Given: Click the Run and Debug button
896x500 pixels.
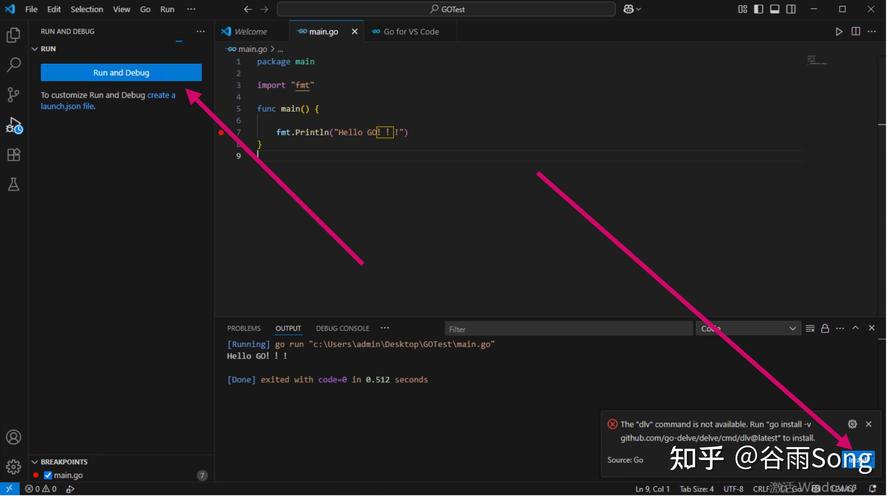Looking at the screenshot, I should pyautogui.click(x=121, y=73).
